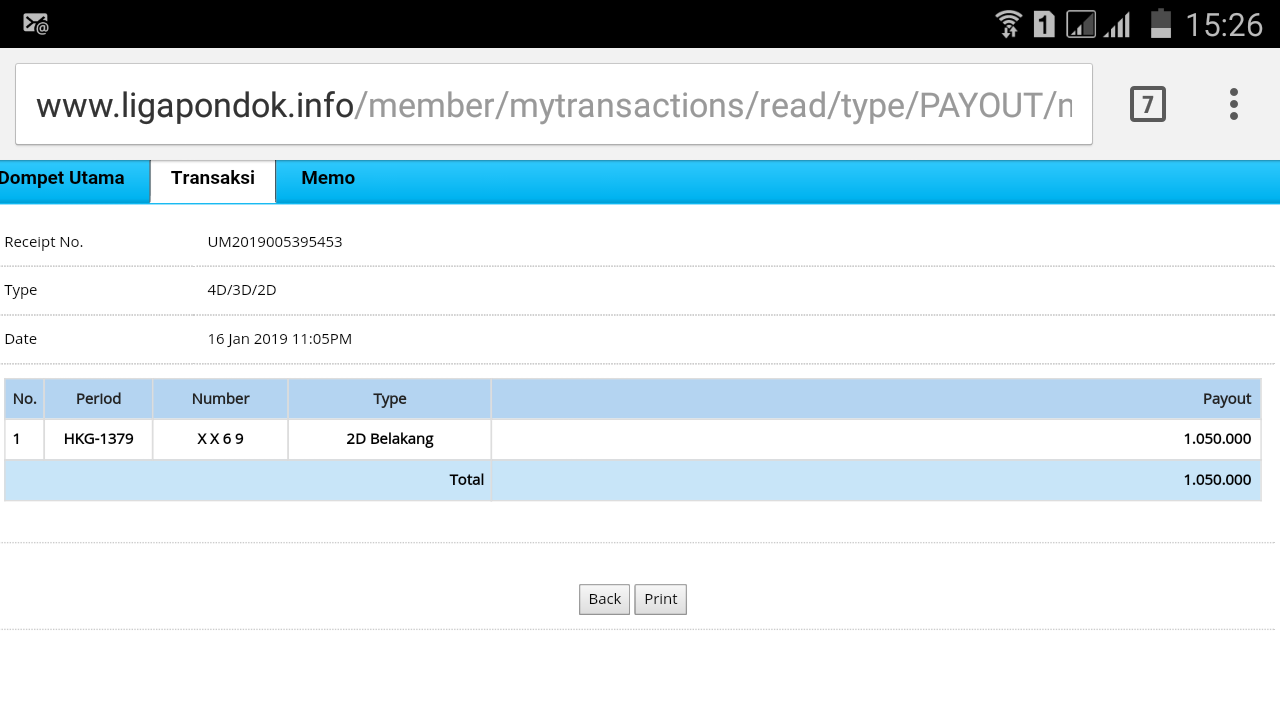
Task: Tap the SIM 1 indicator icon
Action: (x=1043, y=24)
